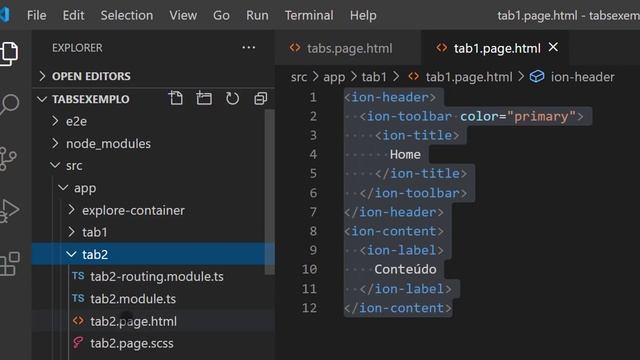Click the TS icon of tab2-routing.module.ts

click(78, 276)
